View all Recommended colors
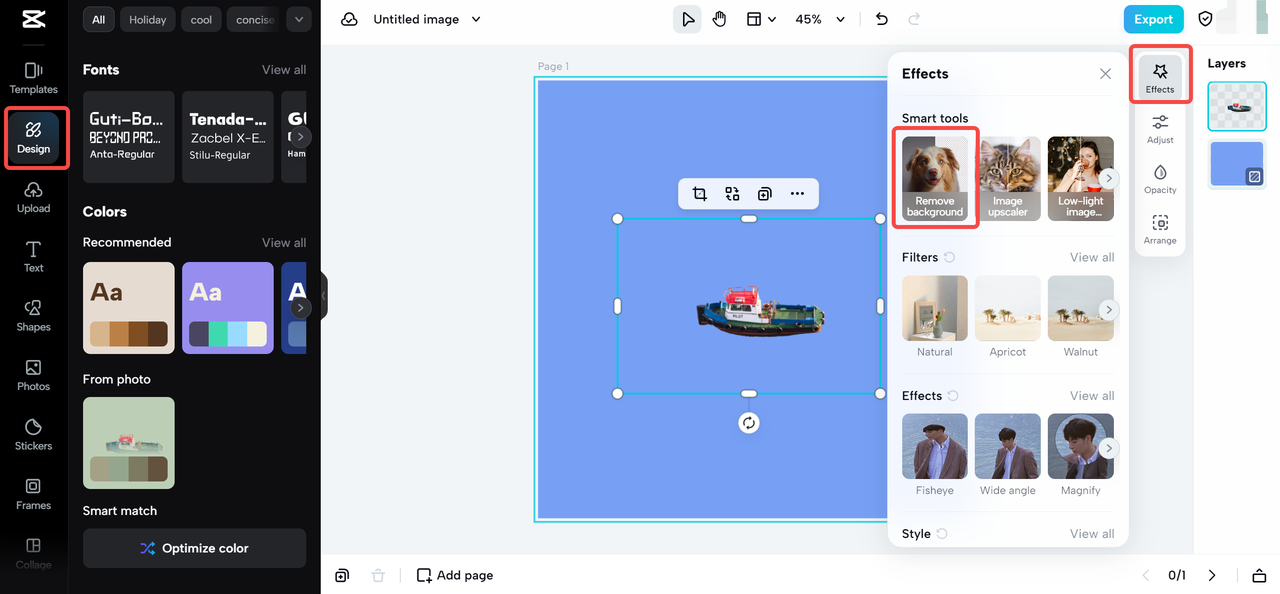This screenshot has height=594, width=1280. 284,242
